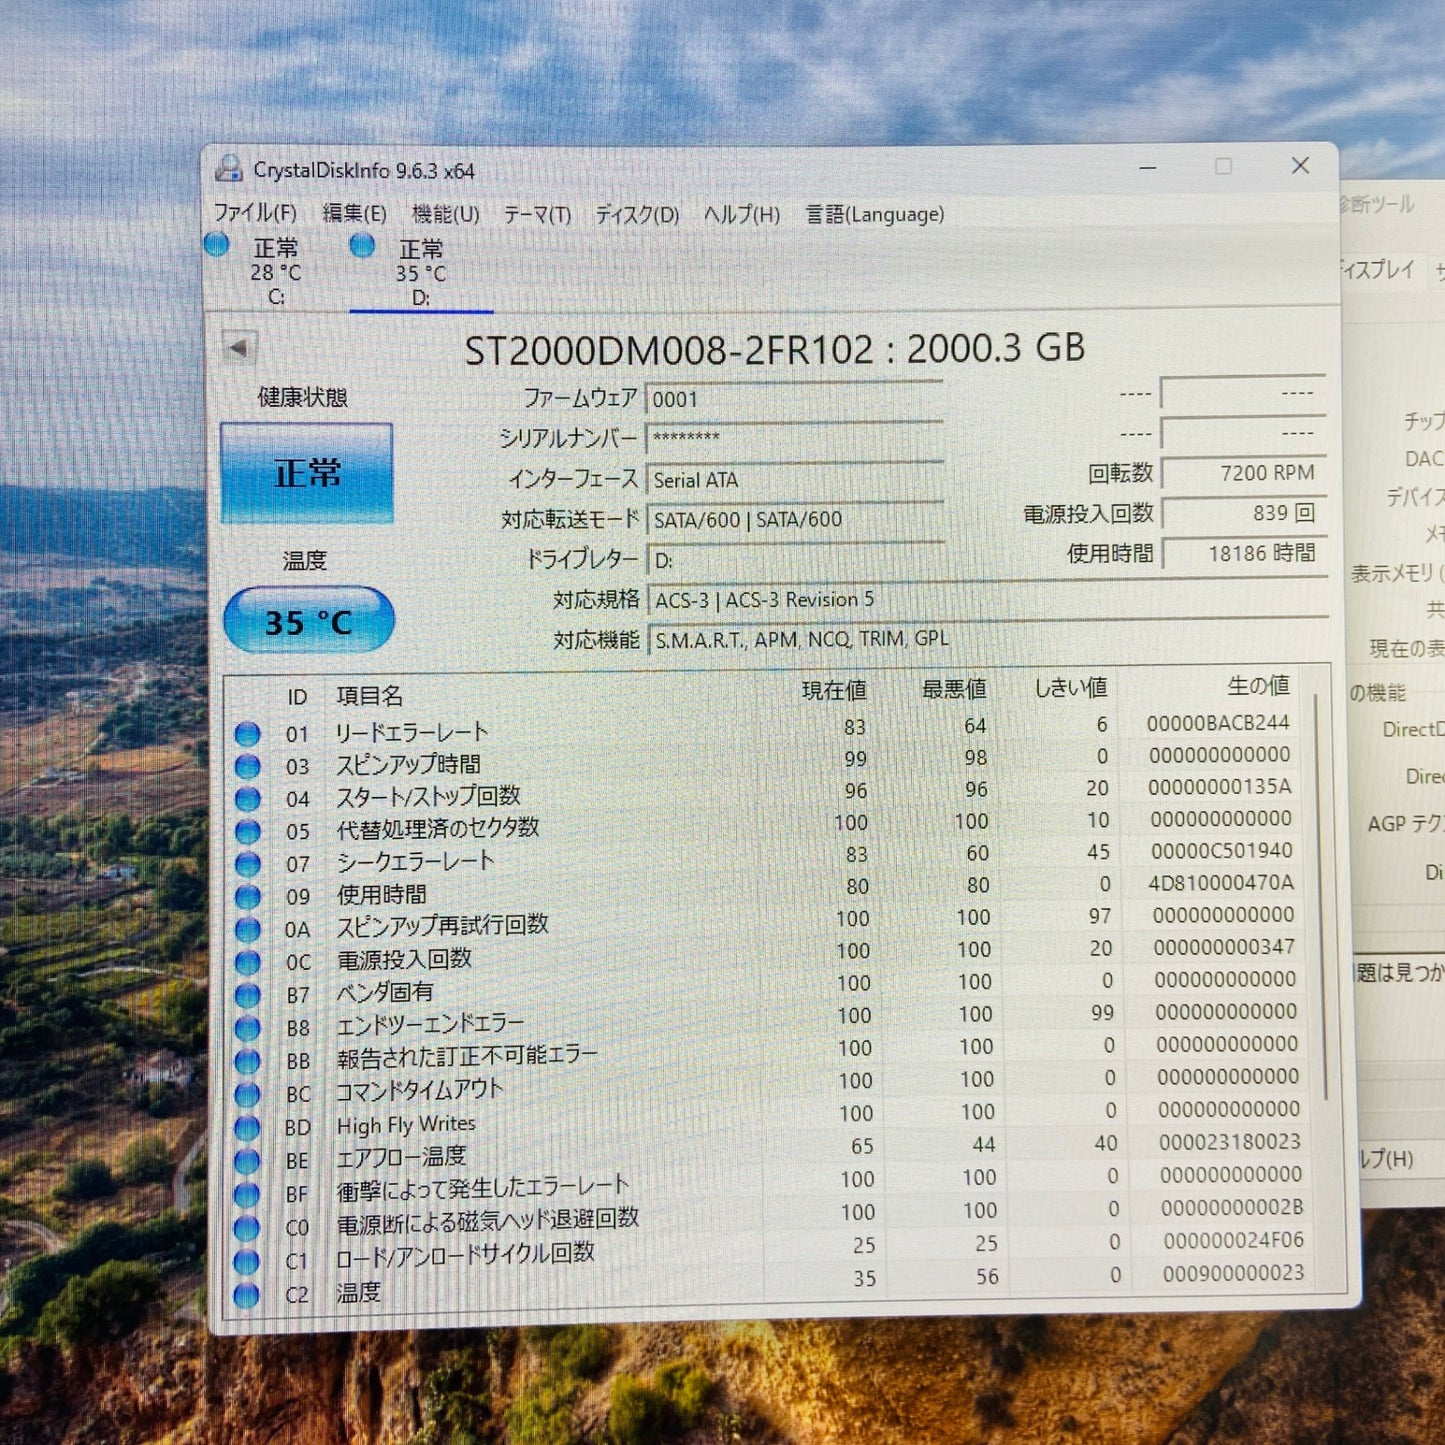Click the blue indicator next to スピンアップ時間
1445x1445 pixels.
pos(247,763)
